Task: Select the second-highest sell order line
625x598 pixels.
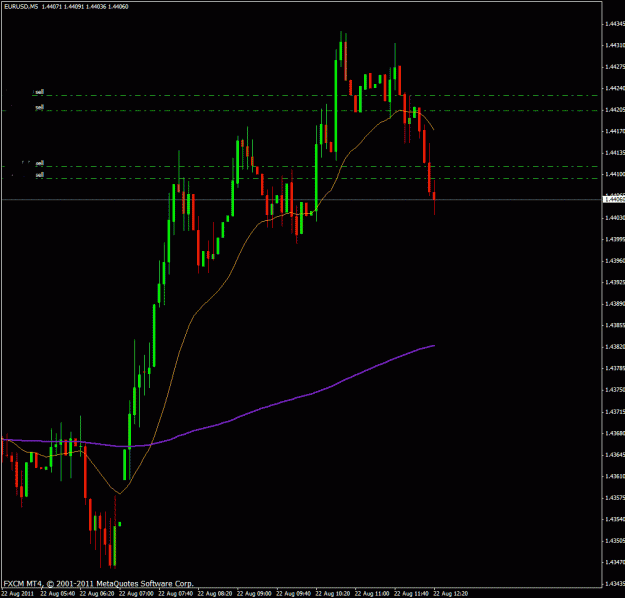Action: point(300,110)
